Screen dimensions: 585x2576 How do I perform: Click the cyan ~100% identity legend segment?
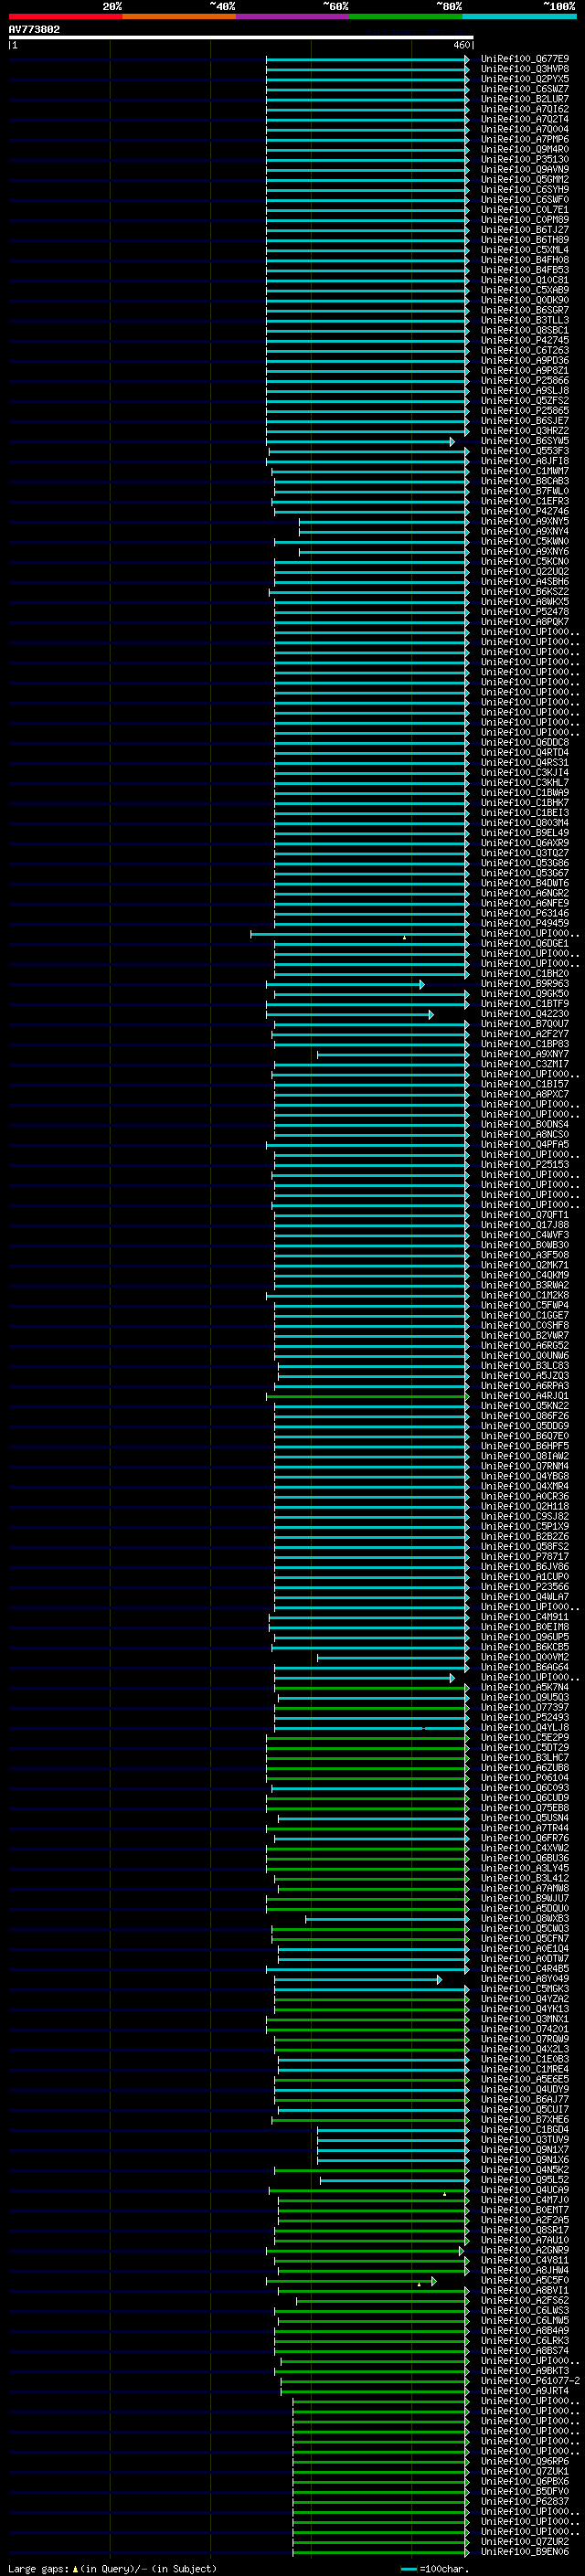pos(520,16)
